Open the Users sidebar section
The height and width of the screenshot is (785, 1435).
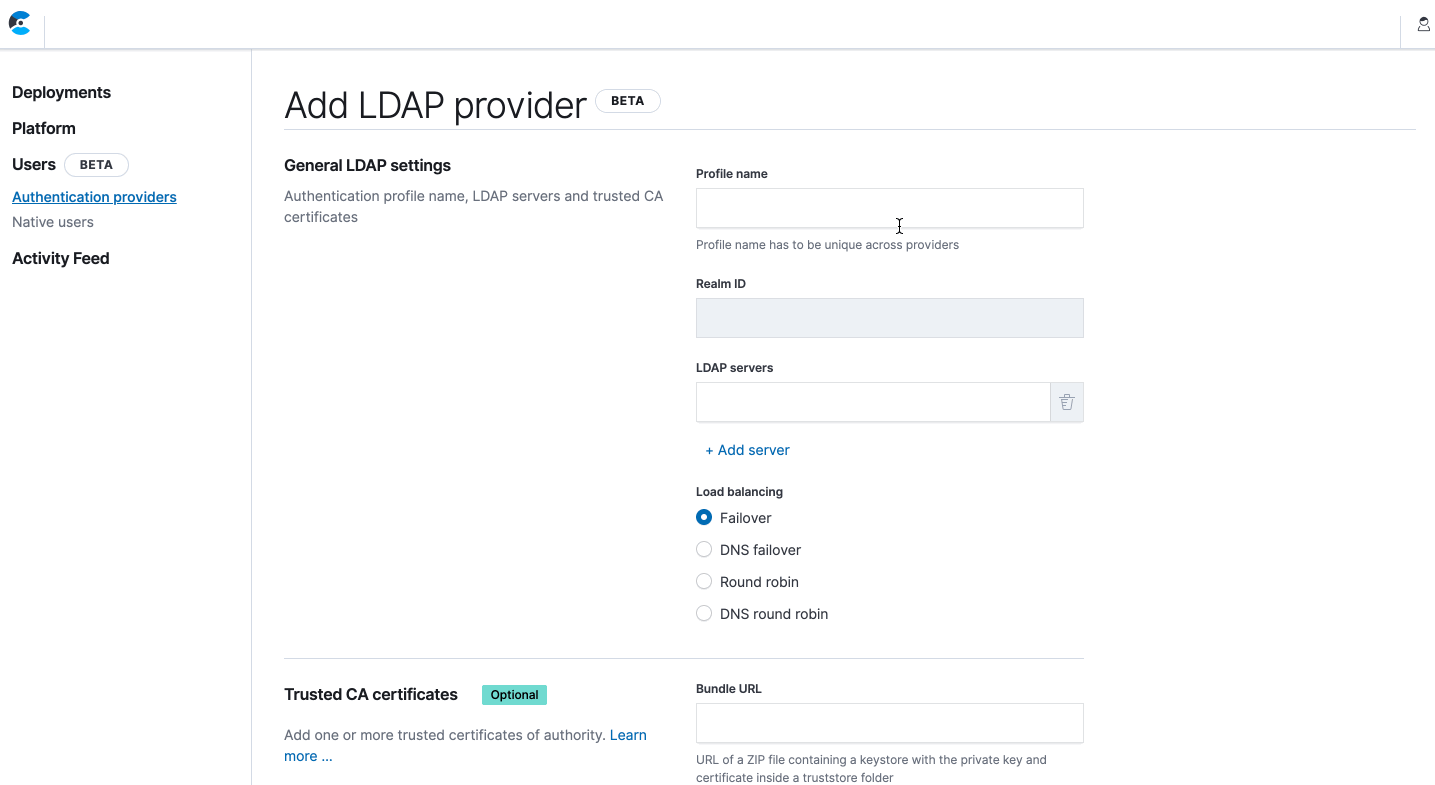(34, 164)
